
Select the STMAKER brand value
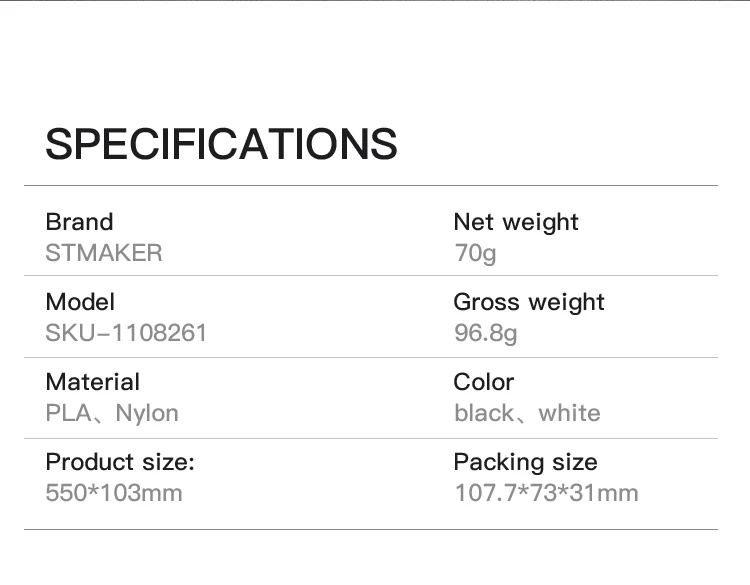click(103, 253)
